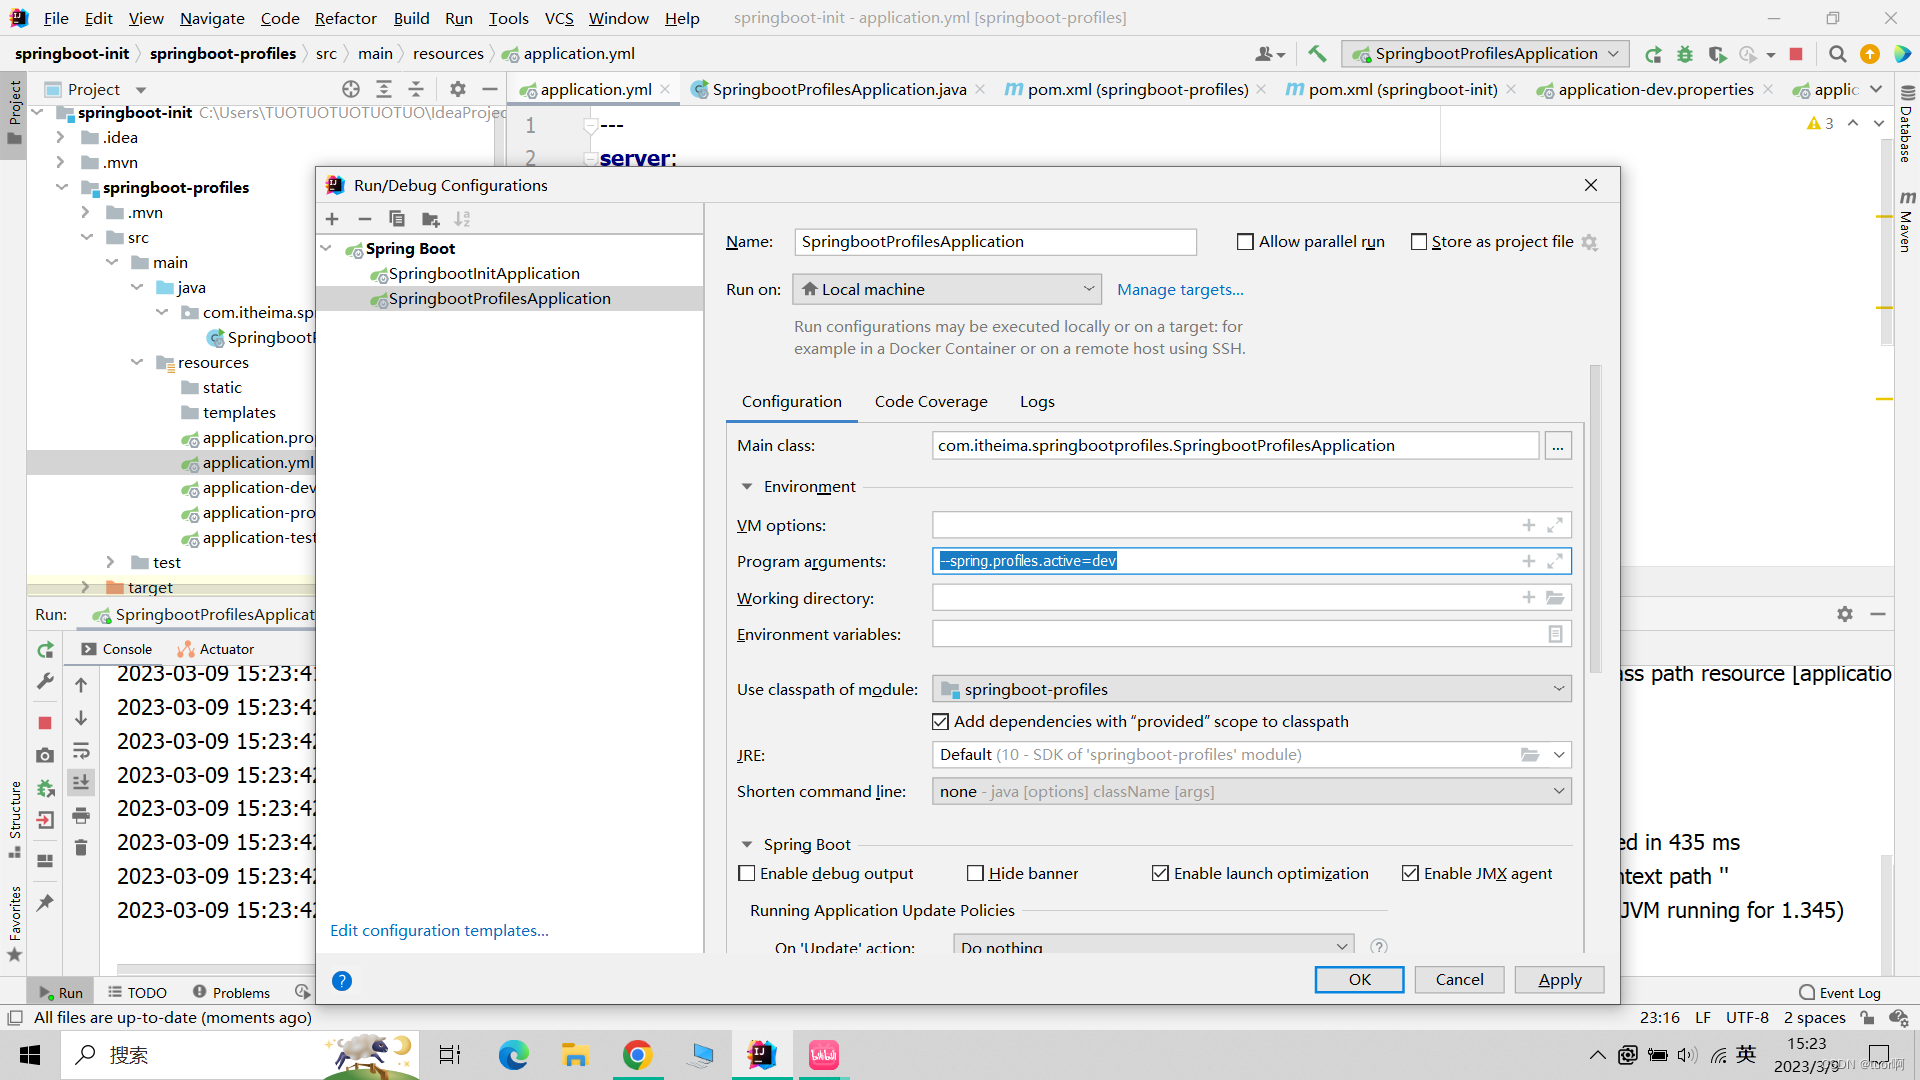Open the Run on Local machine dropdown
The image size is (1920, 1080).
1089,289
